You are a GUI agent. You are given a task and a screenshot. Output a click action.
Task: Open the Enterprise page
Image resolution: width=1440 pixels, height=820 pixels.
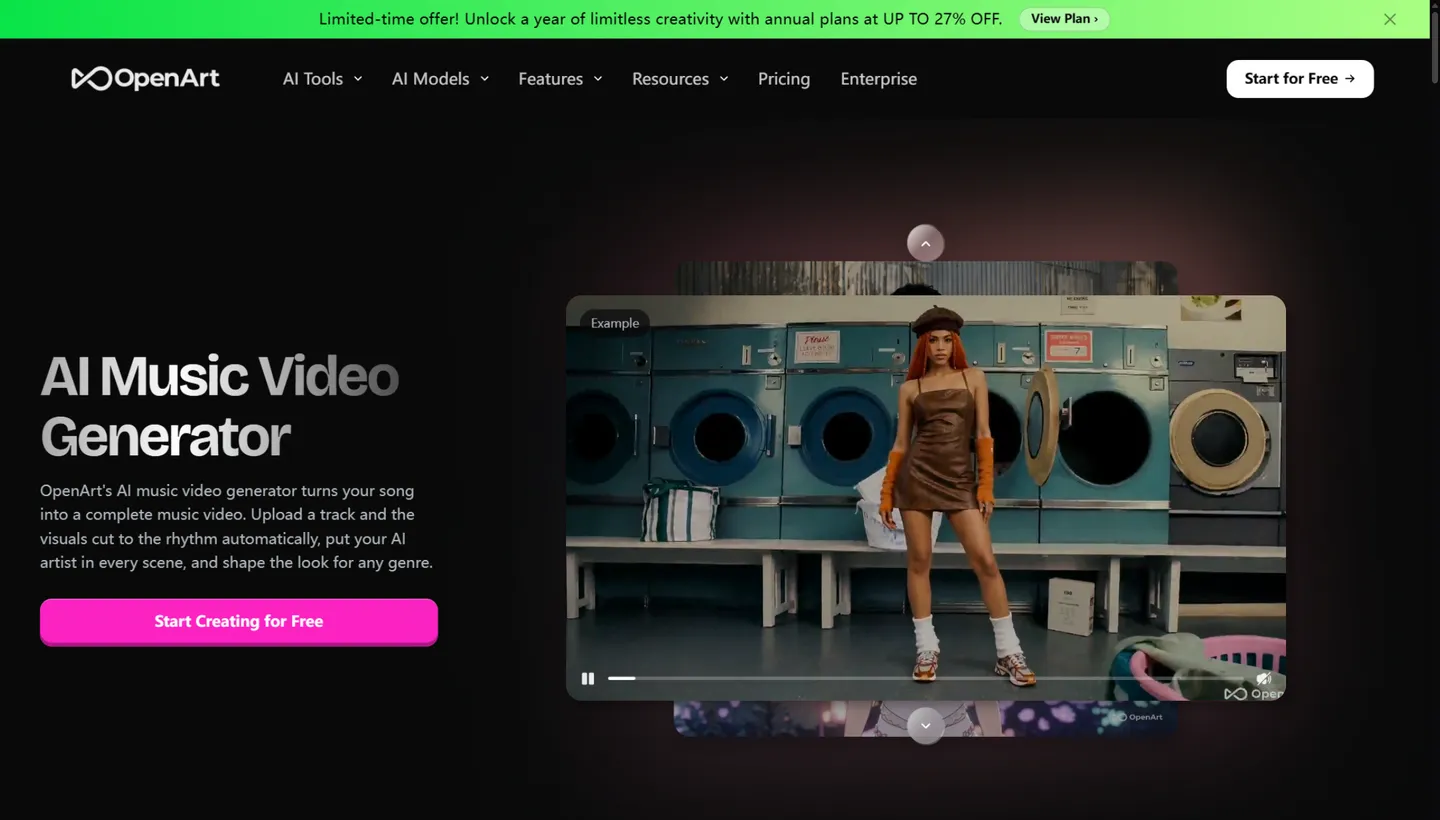(x=879, y=79)
